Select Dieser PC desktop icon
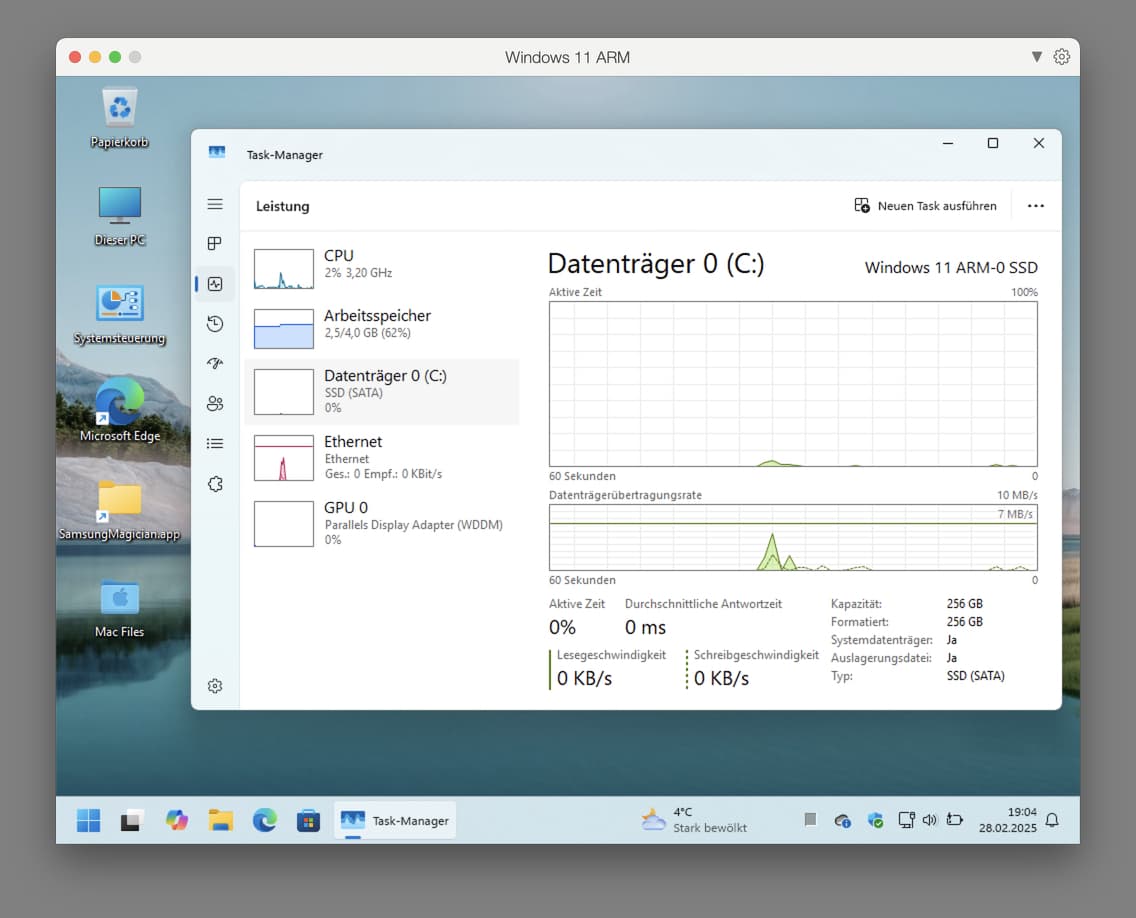This screenshot has height=918, width=1136. [x=120, y=216]
